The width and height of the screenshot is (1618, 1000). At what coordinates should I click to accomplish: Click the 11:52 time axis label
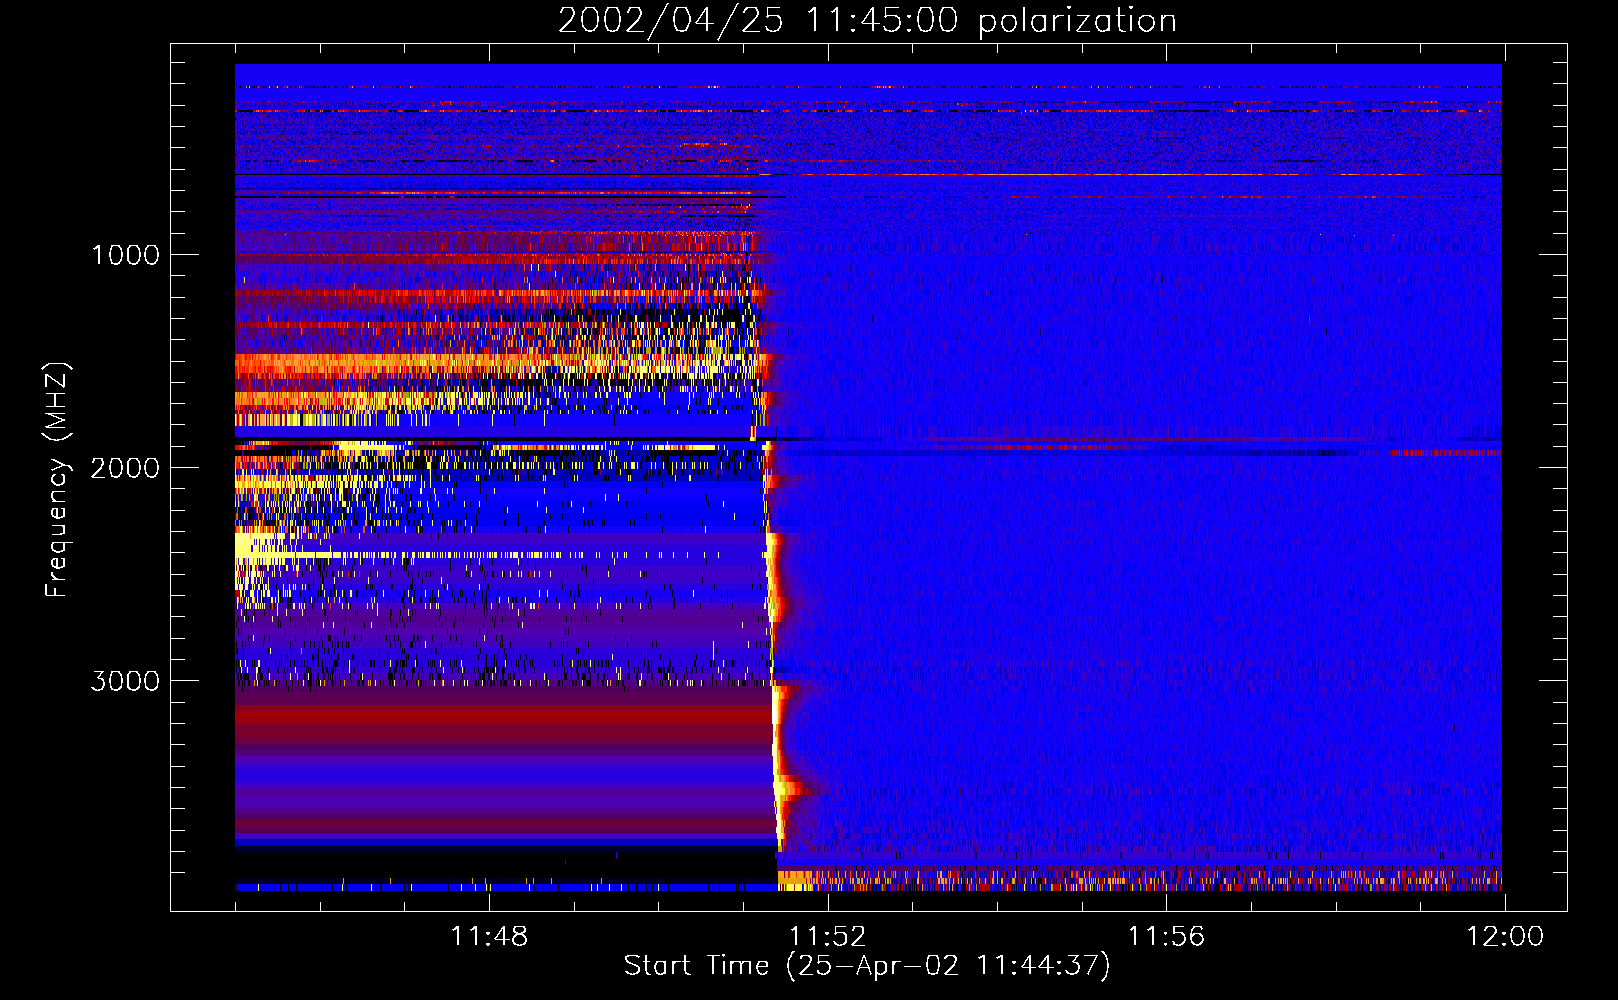[x=828, y=937]
